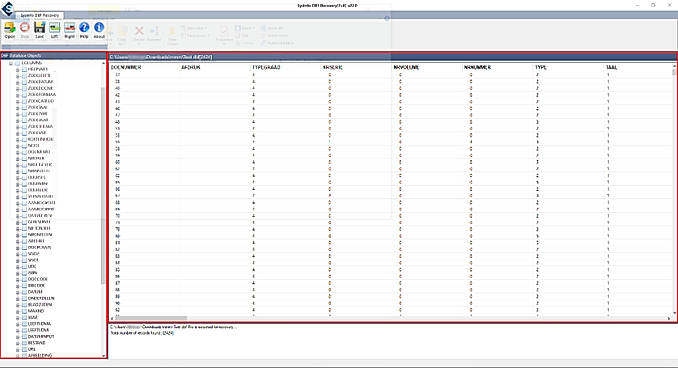The image size is (678, 368).
Task: Click the tree panel scroll-down arrow
Action: tap(103, 355)
